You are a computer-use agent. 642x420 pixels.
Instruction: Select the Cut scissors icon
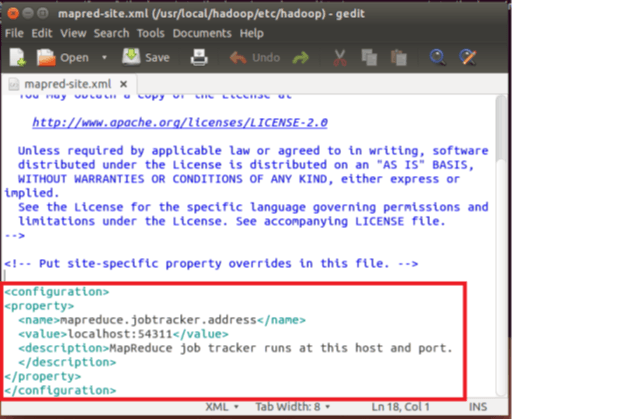(x=340, y=58)
